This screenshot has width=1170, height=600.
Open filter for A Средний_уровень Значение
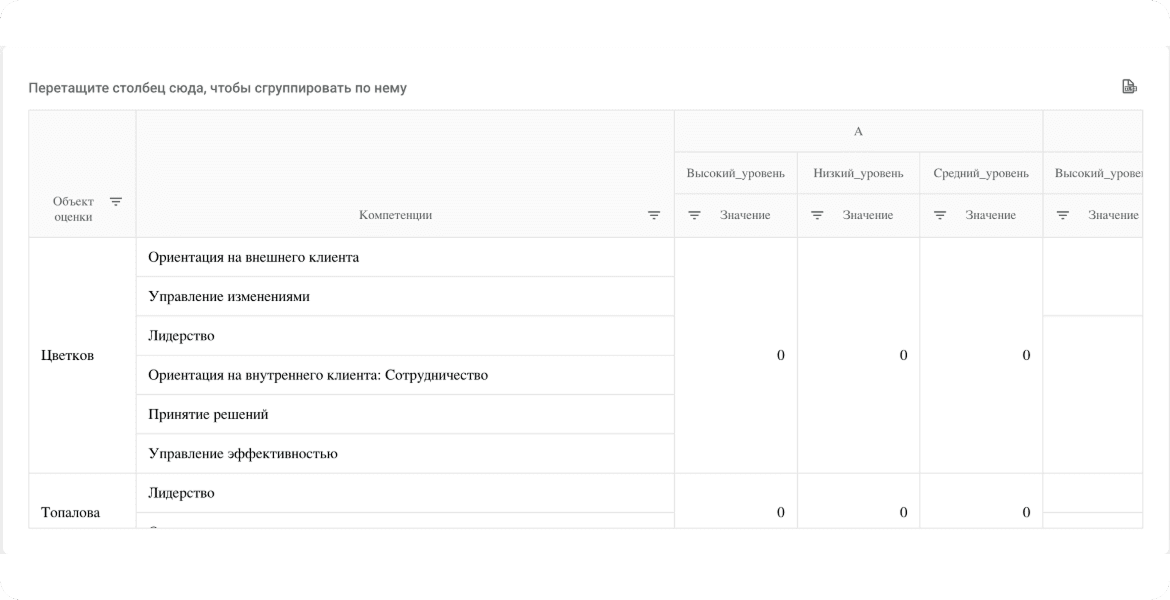coord(940,215)
